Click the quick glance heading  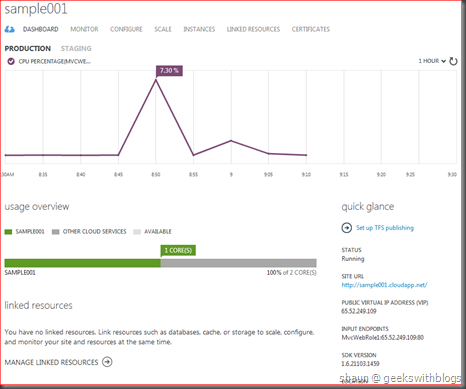coord(368,207)
